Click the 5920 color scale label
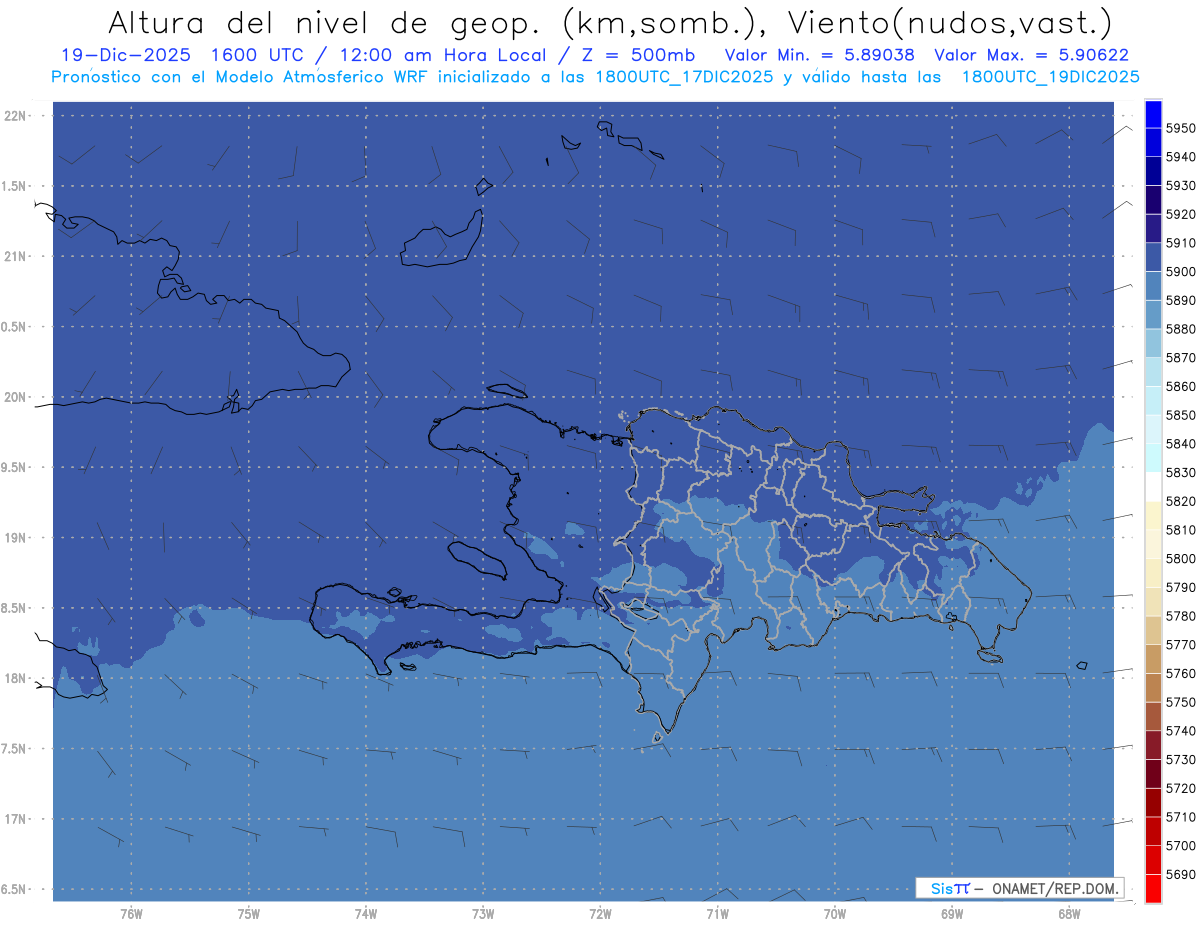 (x=1180, y=214)
